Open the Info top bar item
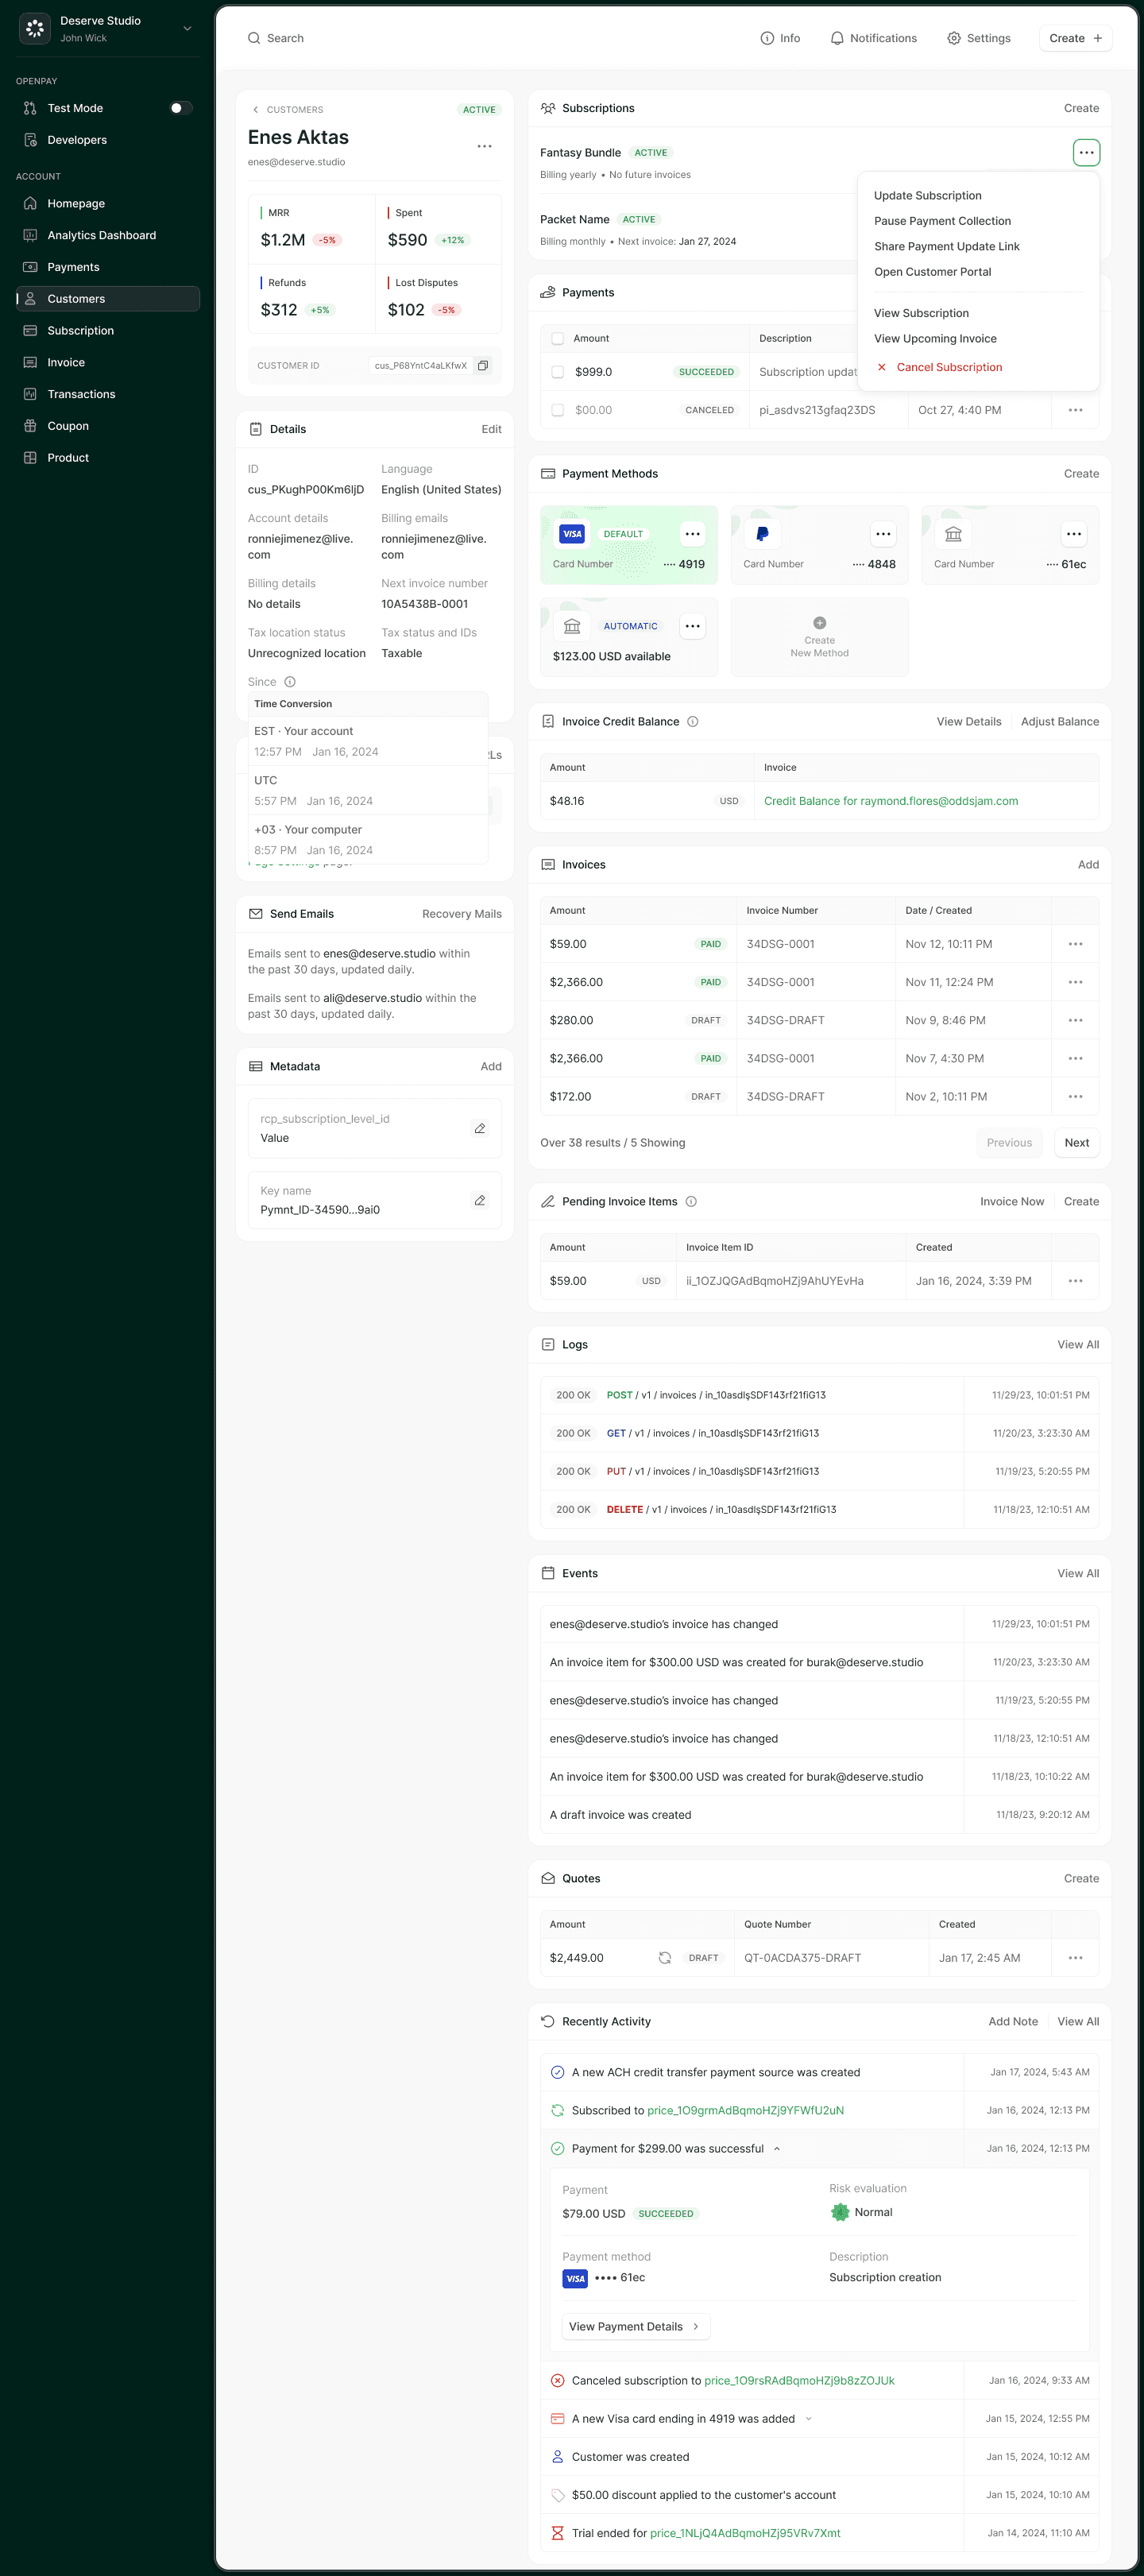1144x2576 pixels. point(780,38)
